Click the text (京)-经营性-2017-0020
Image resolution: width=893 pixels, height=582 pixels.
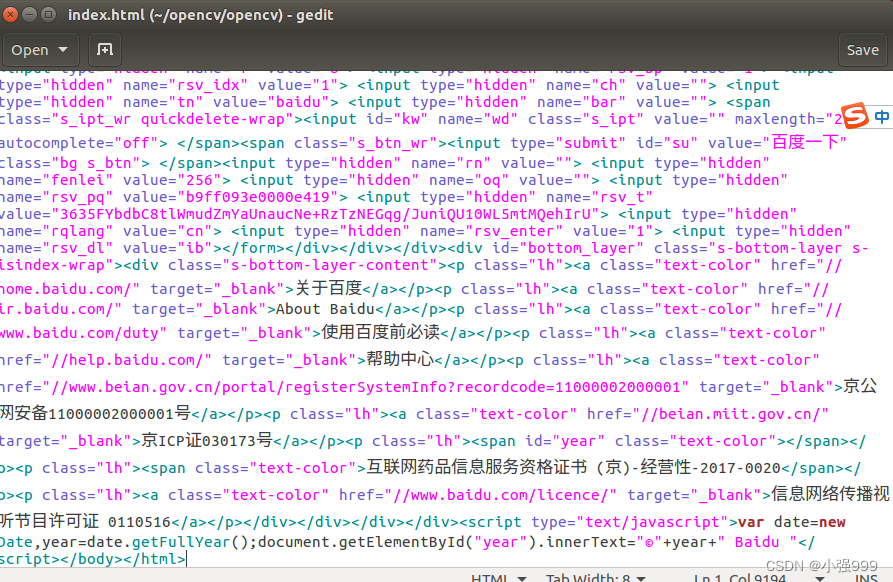688,467
